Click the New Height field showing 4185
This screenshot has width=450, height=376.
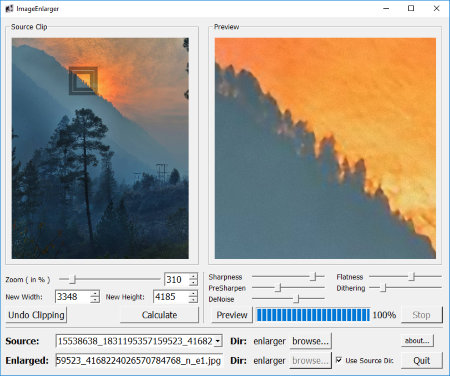[x=171, y=297]
